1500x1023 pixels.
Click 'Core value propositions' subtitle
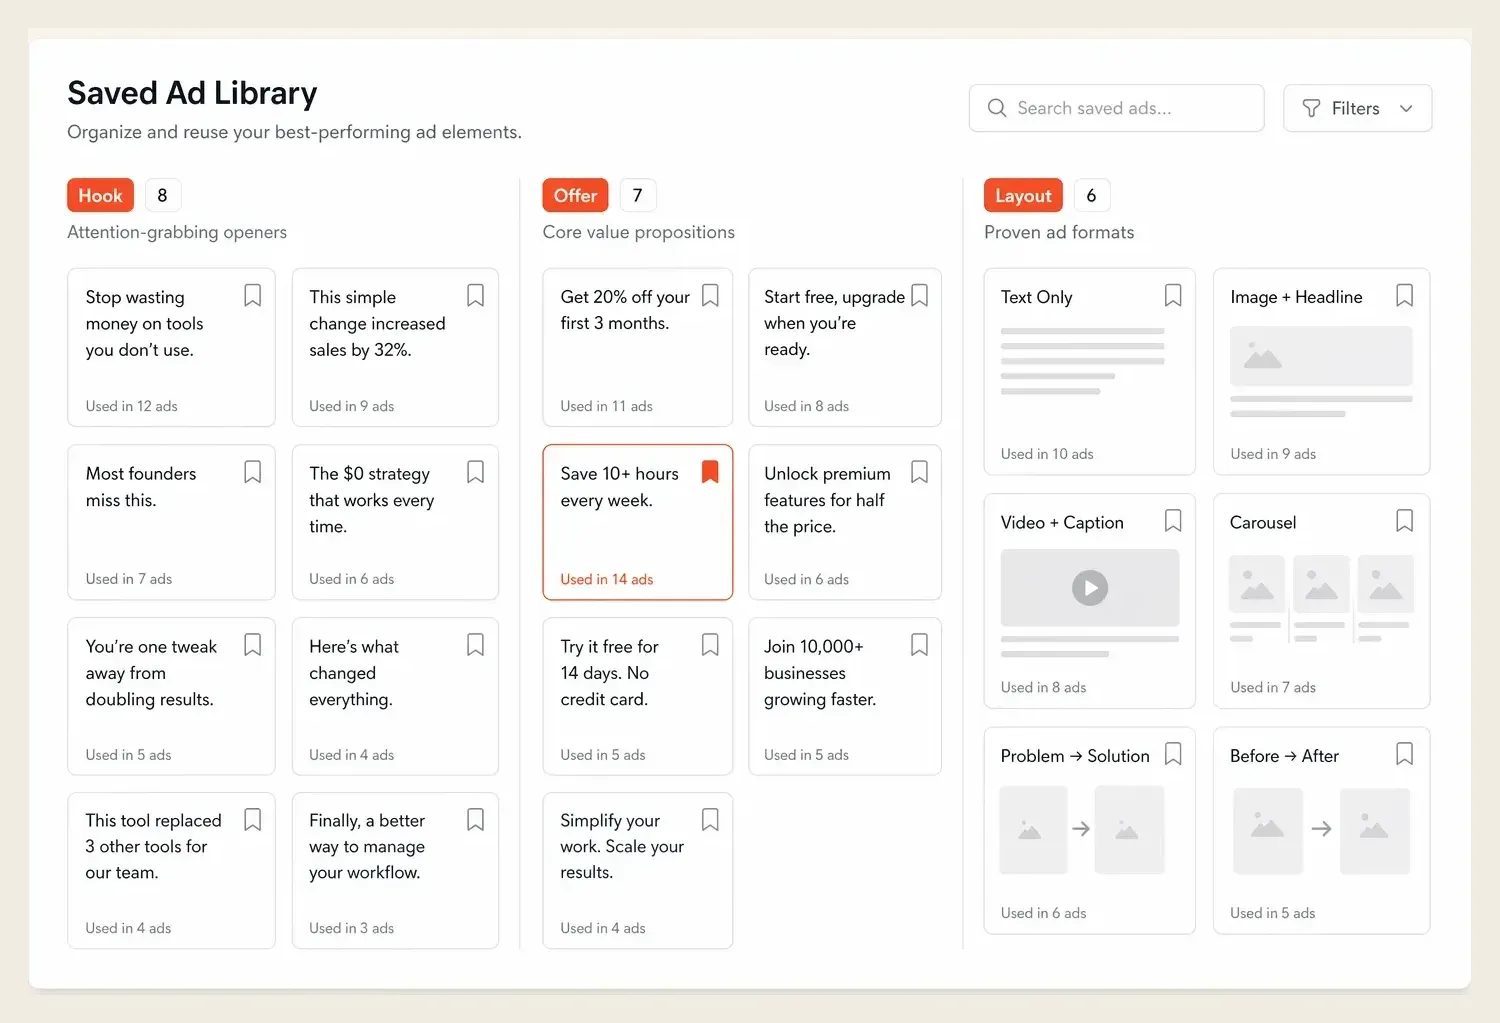click(x=639, y=232)
